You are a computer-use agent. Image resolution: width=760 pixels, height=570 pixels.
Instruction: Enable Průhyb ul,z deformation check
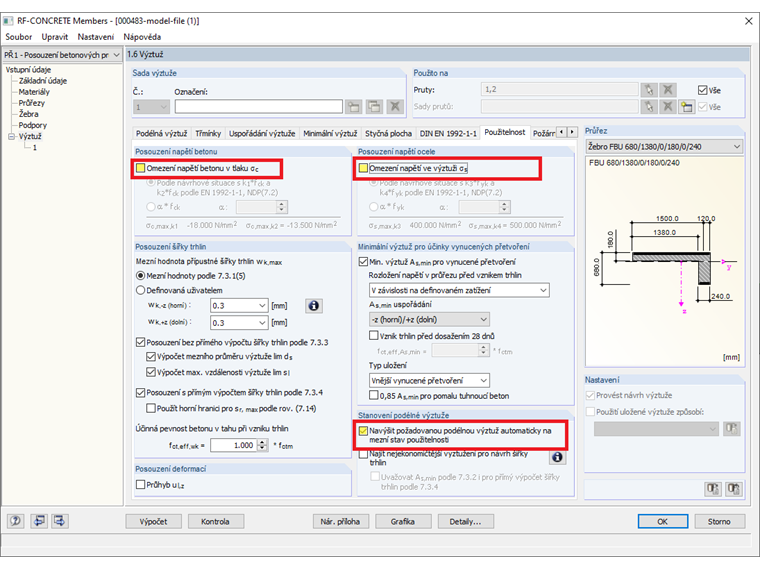pos(141,484)
